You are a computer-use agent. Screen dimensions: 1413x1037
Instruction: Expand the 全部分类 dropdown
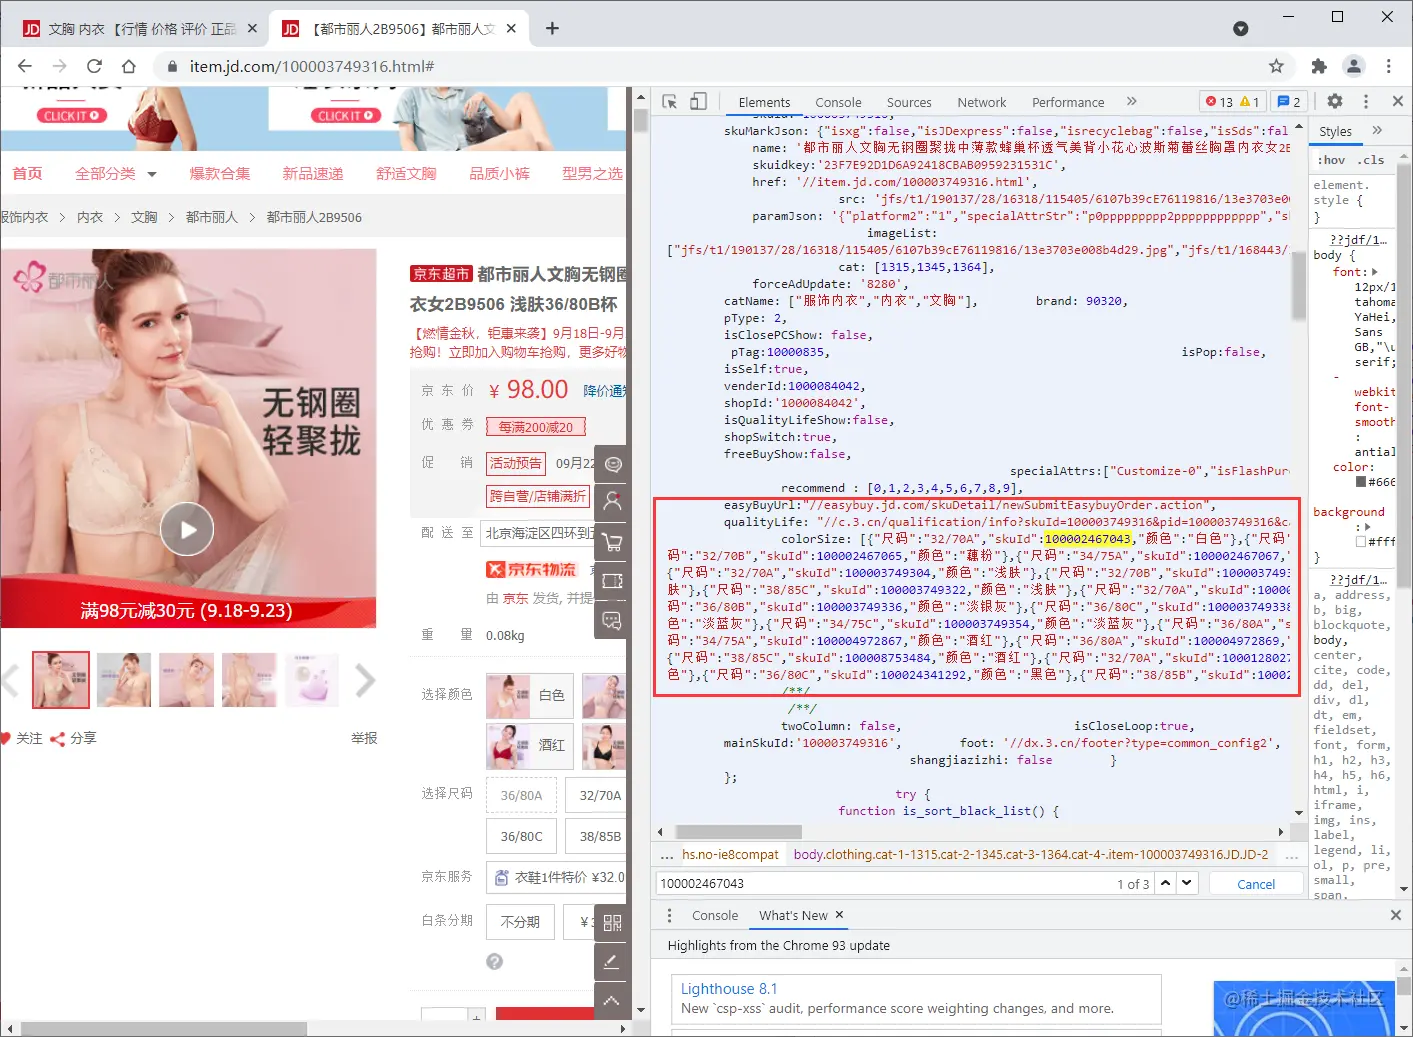(x=152, y=174)
